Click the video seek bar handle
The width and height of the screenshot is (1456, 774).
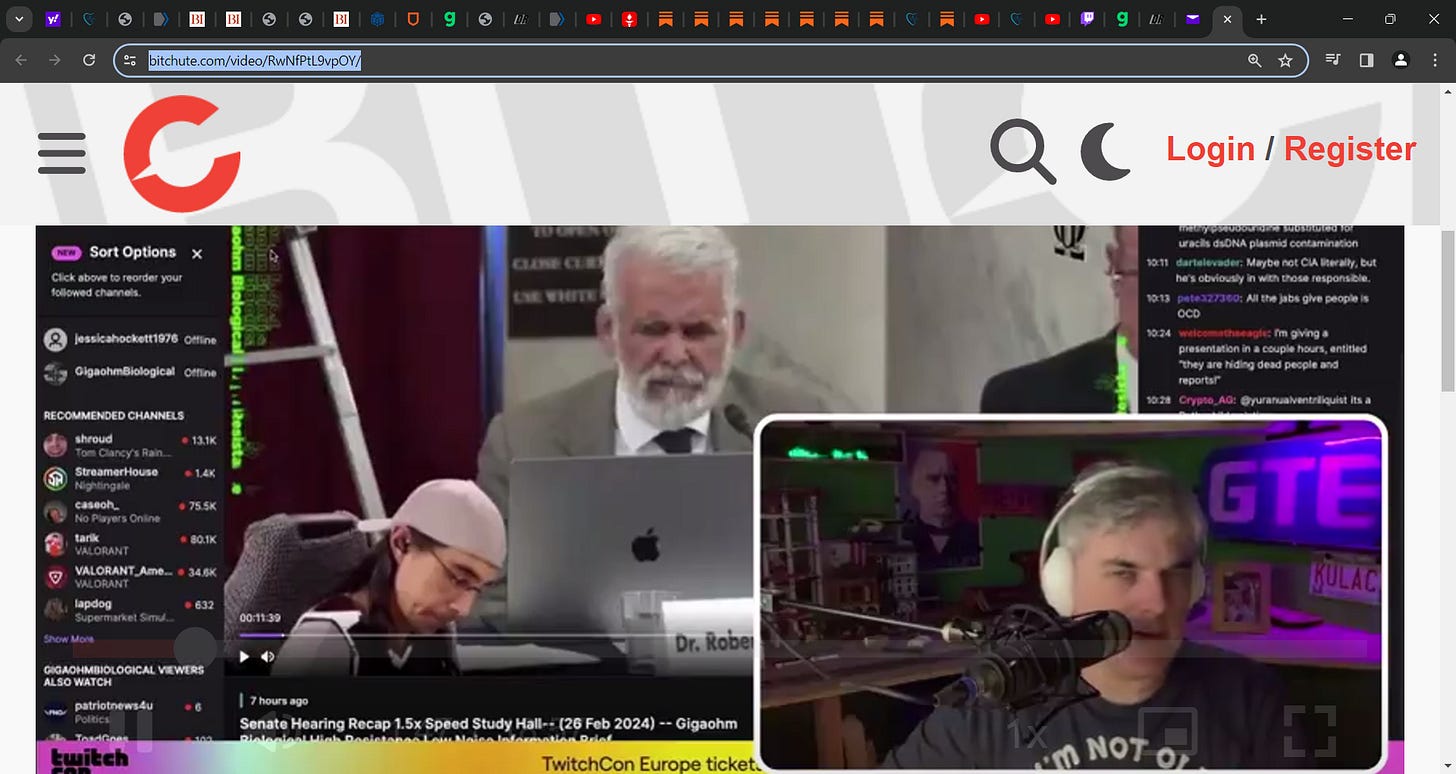pyautogui.click(x=196, y=648)
